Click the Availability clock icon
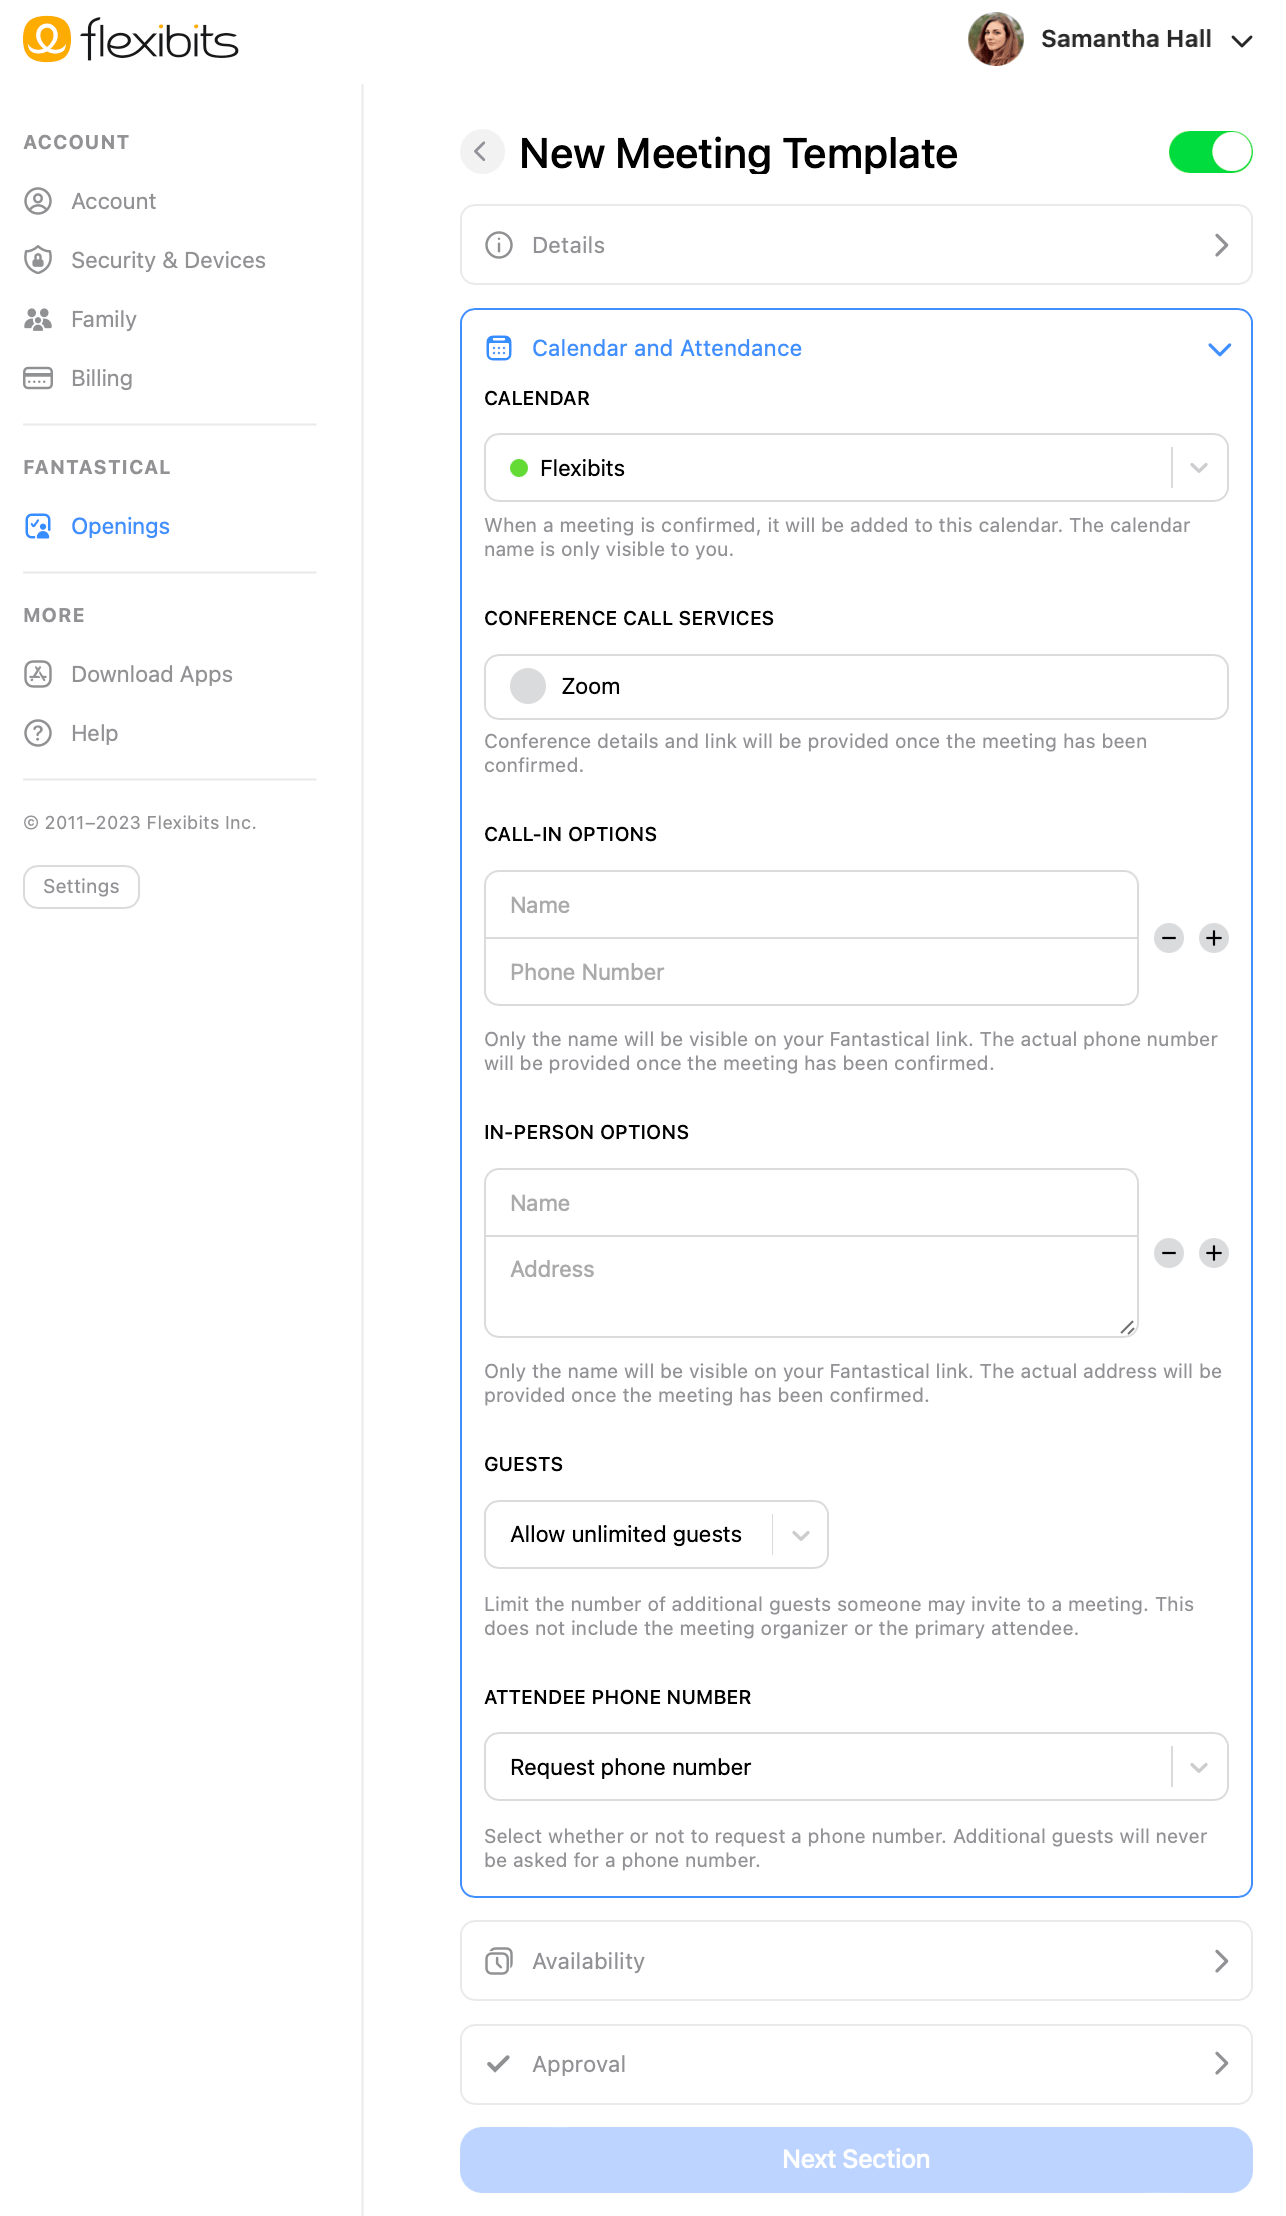1286x2216 pixels. click(x=499, y=1961)
